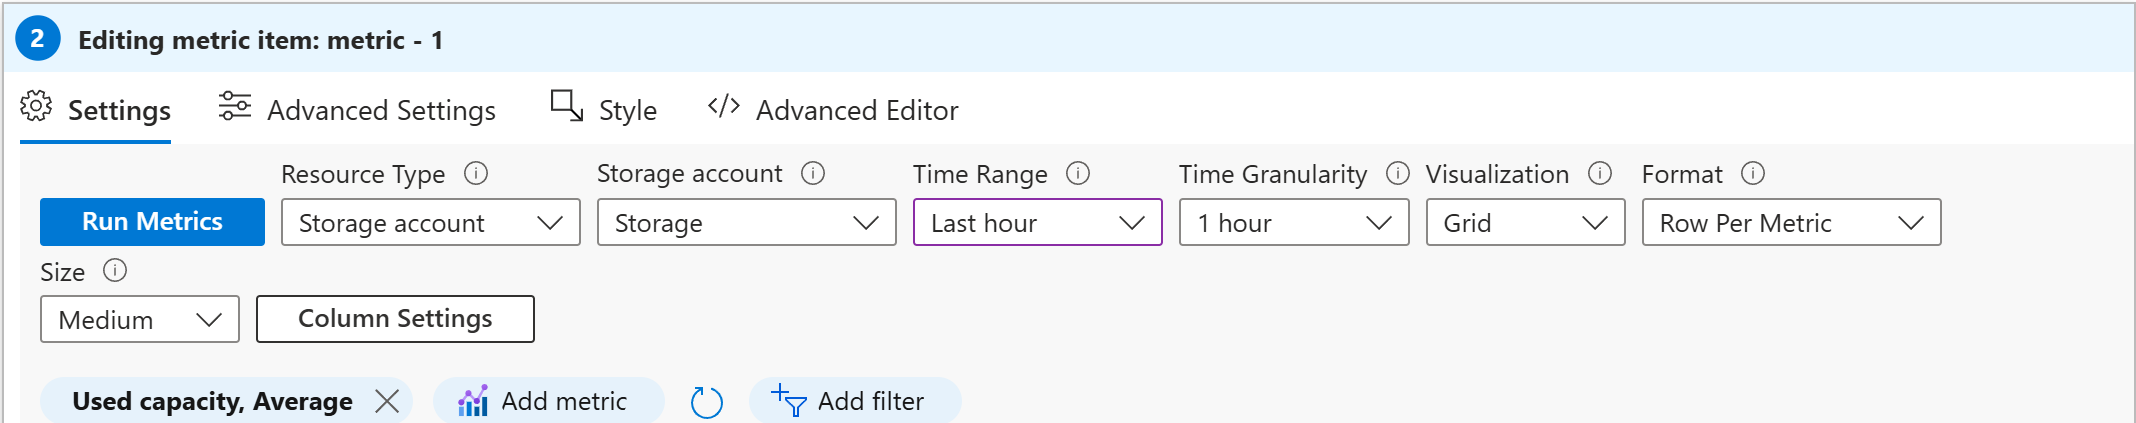
Task: Click the Storage account info icon
Action: [813, 174]
